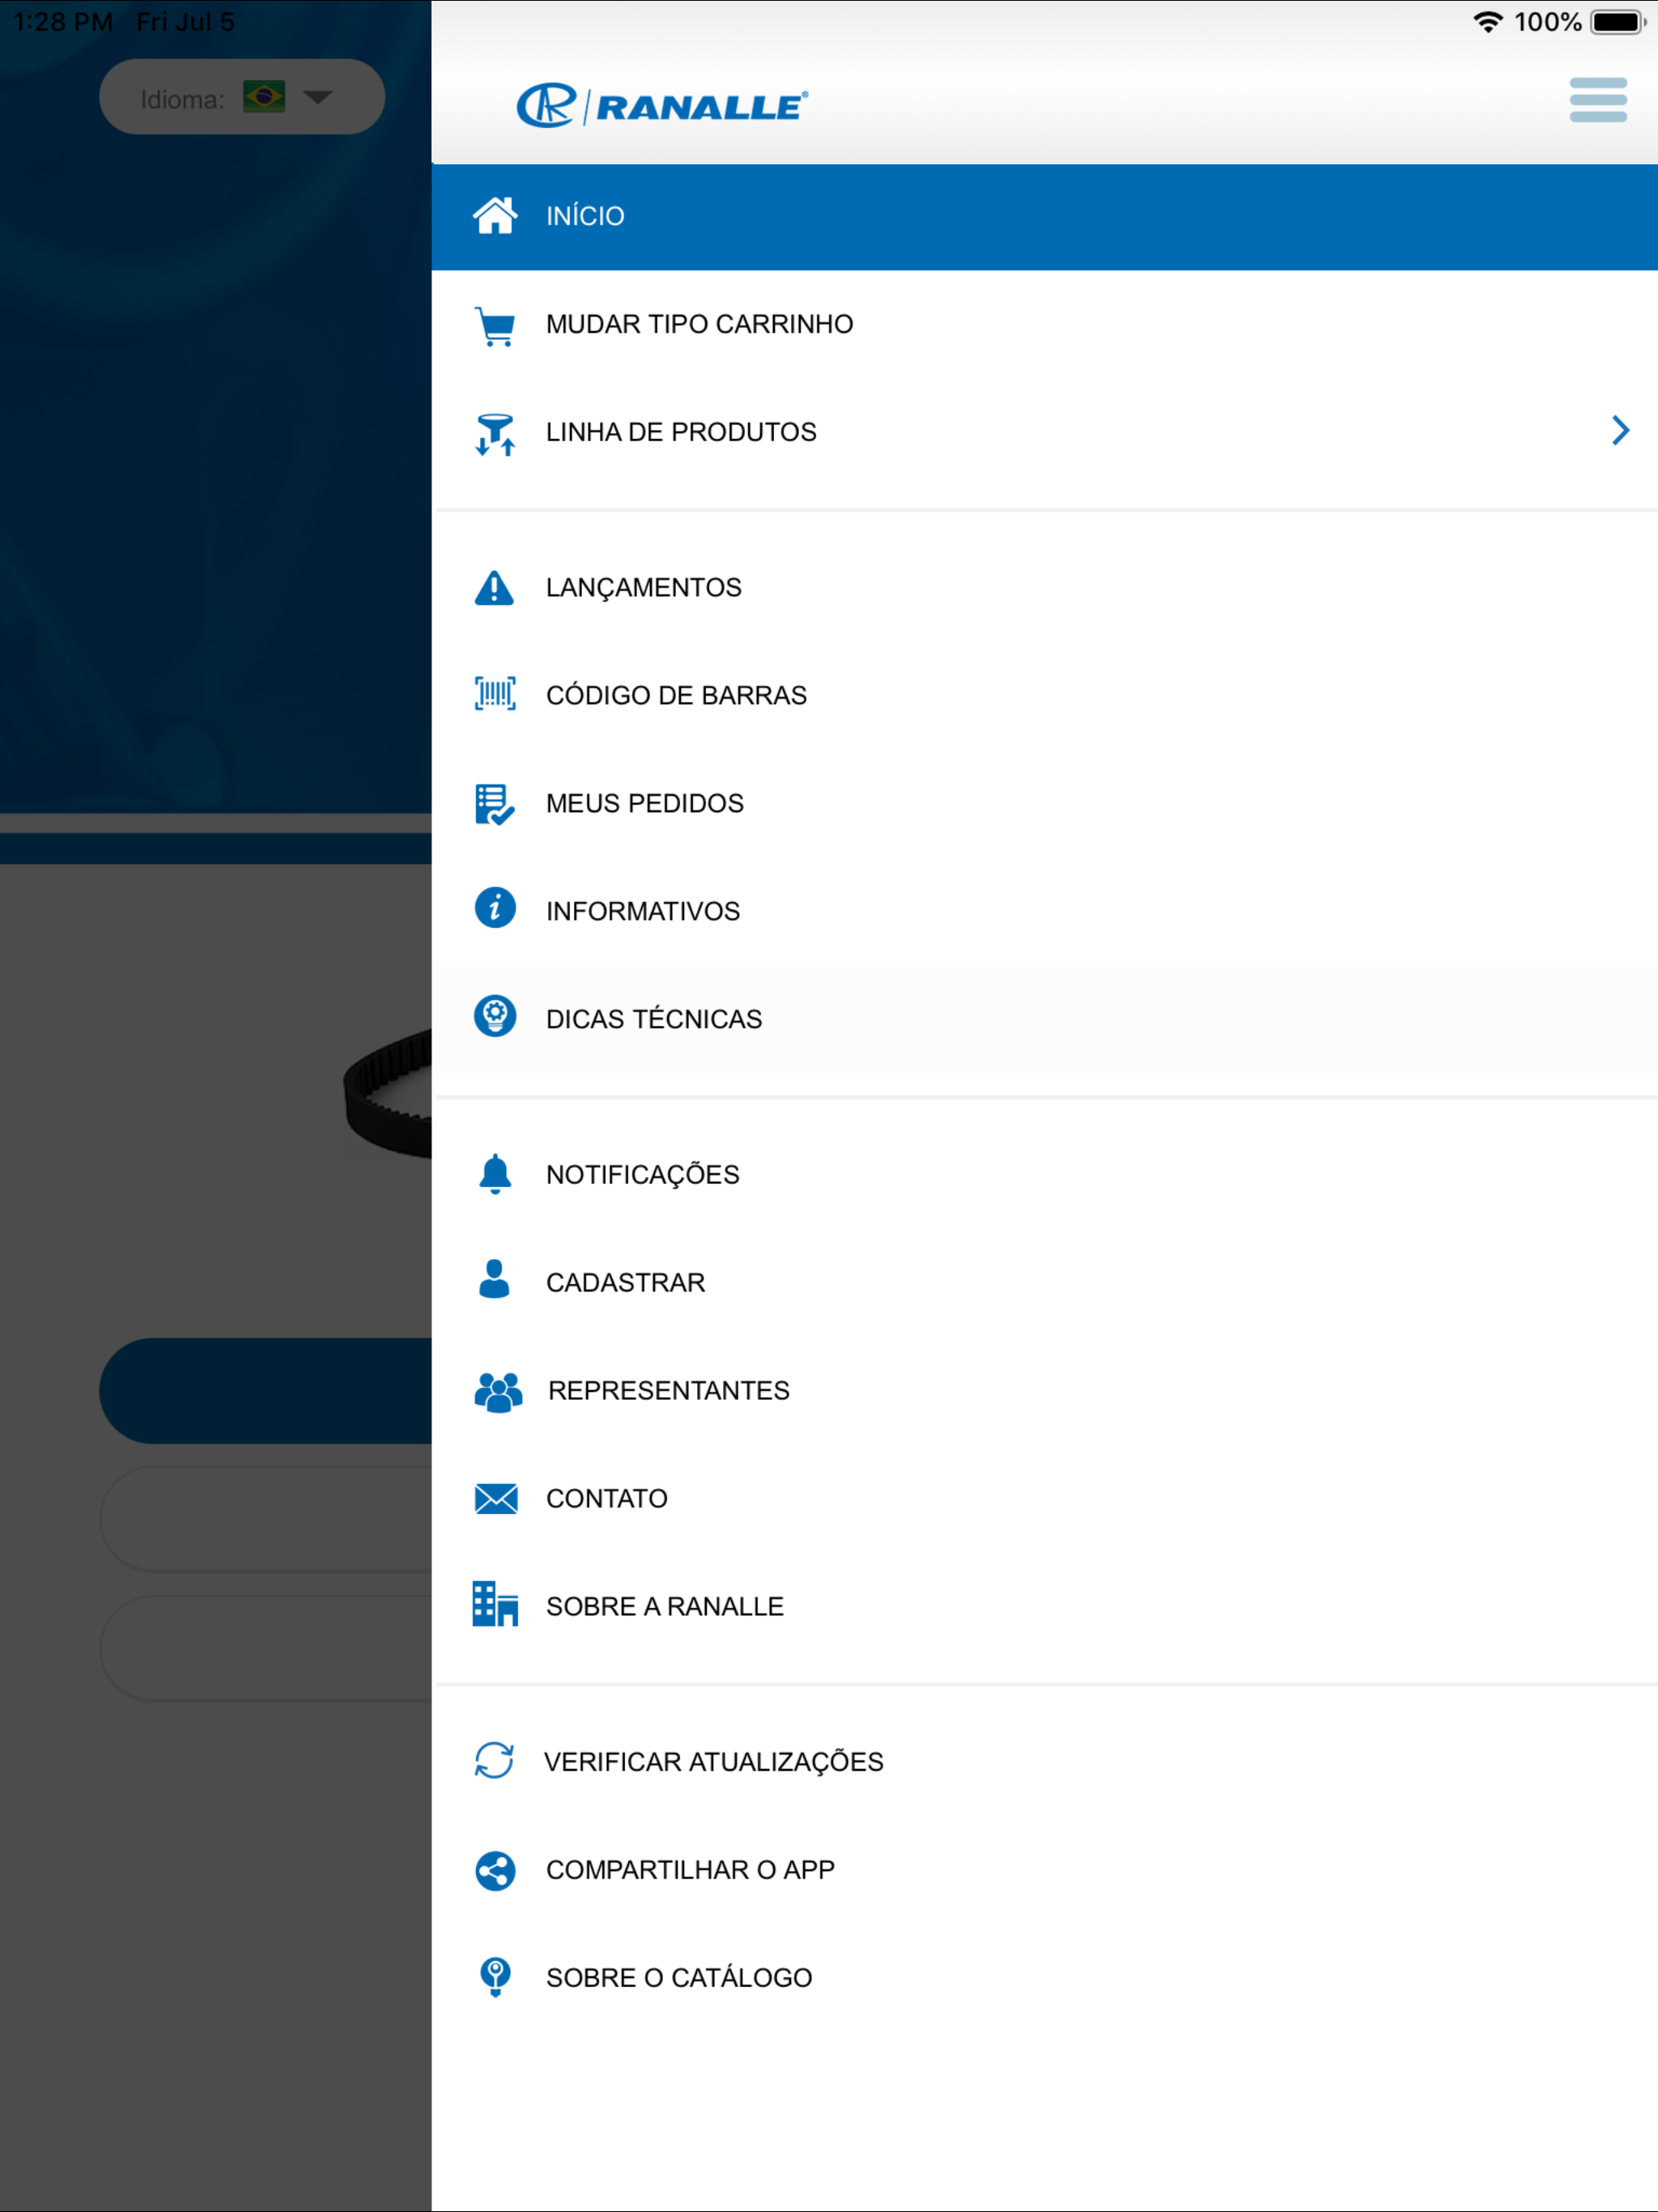This screenshot has width=1658, height=2212.
Task: Select INFORMATIVOS from the menu
Action: pyautogui.click(x=1044, y=911)
